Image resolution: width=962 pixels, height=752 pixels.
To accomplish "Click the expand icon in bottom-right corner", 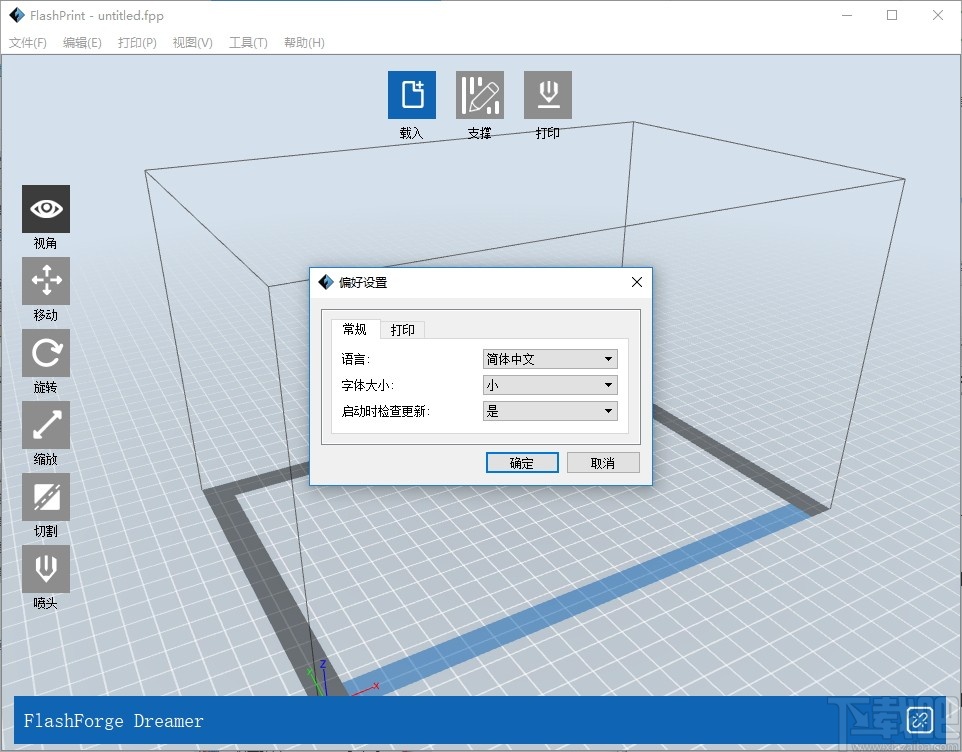I will point(919,720).
